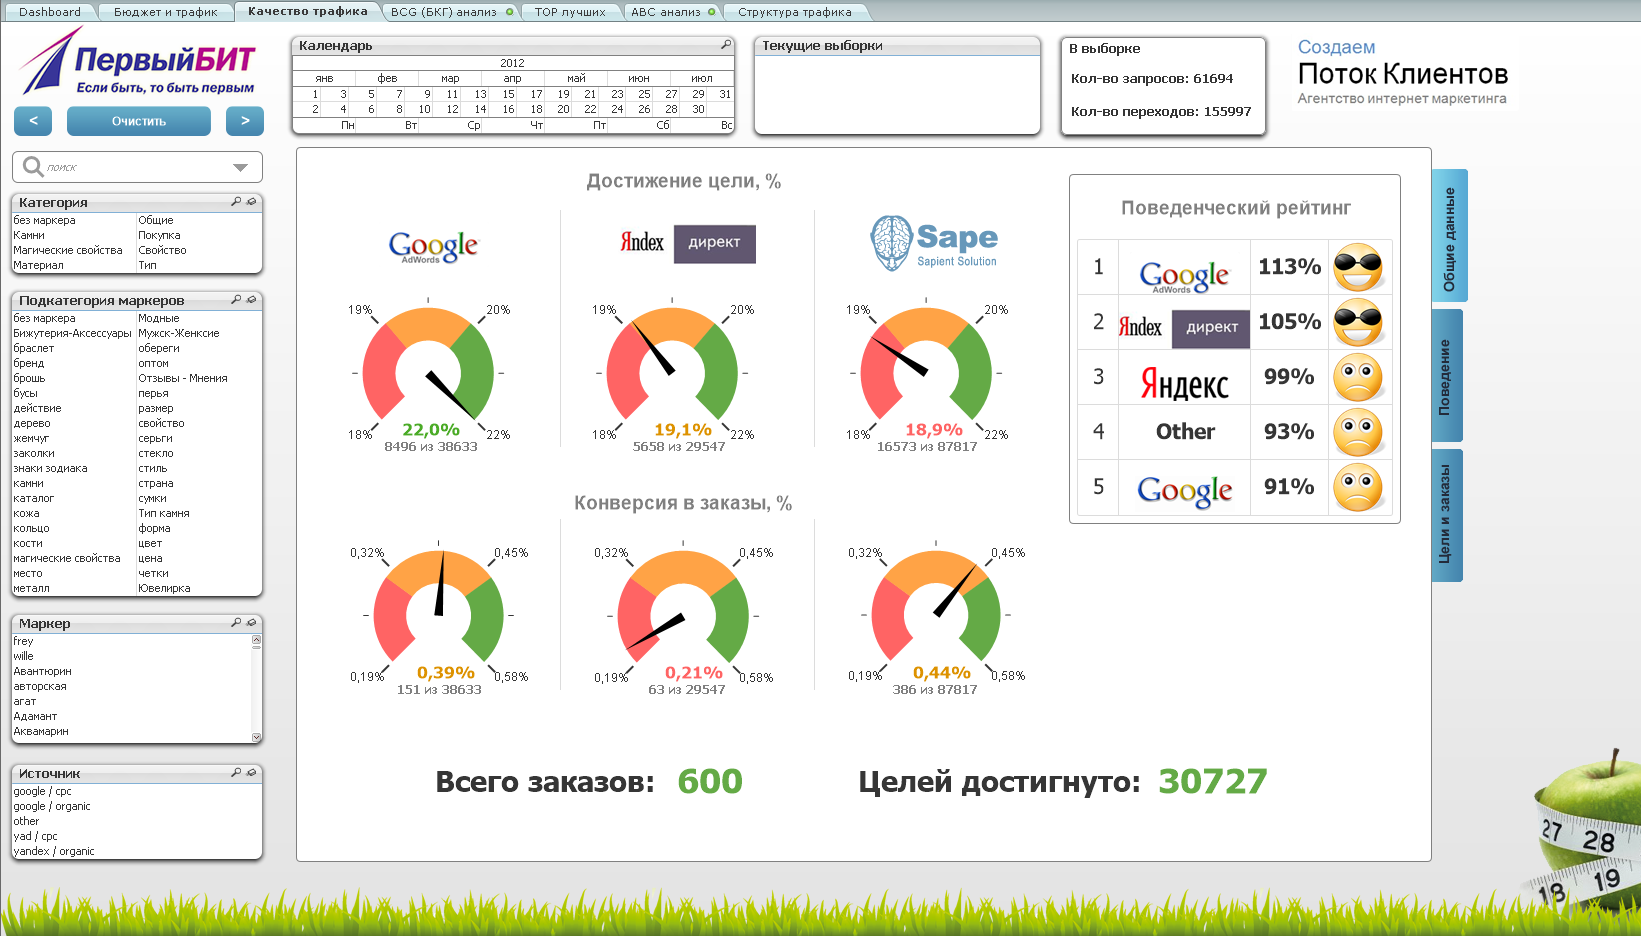Open the ABC анализ tab
Image resolution: width=1641 pixels, height=936 pixels.
coord(666,12)
